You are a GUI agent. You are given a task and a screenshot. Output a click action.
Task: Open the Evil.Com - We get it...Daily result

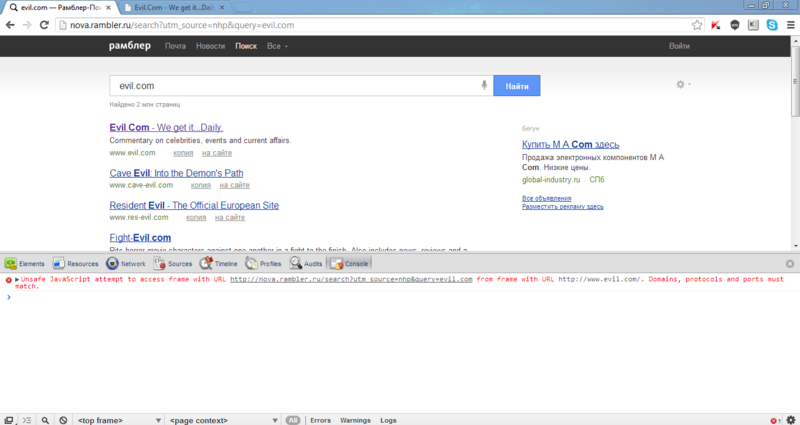coord(166,128)
